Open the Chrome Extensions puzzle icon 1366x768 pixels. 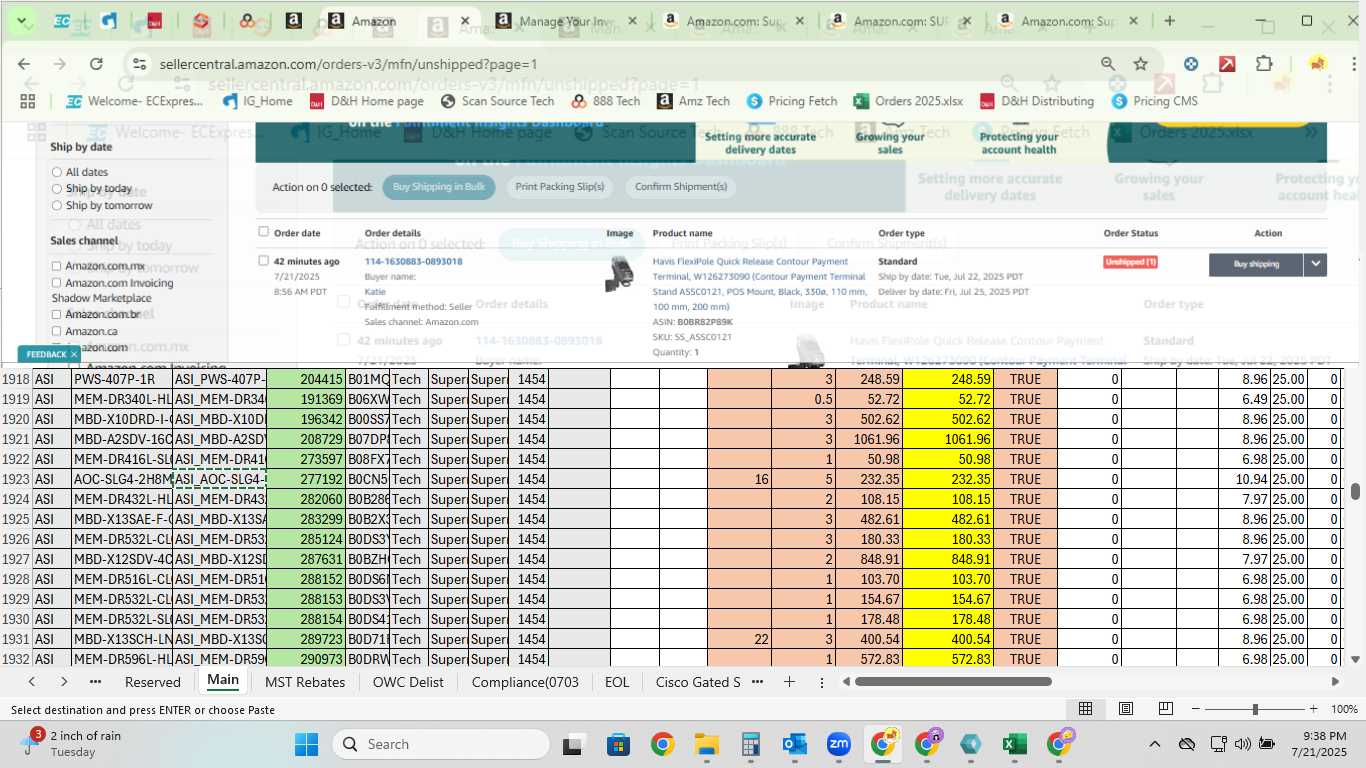pyautogui.click(x=1264, y=64)
